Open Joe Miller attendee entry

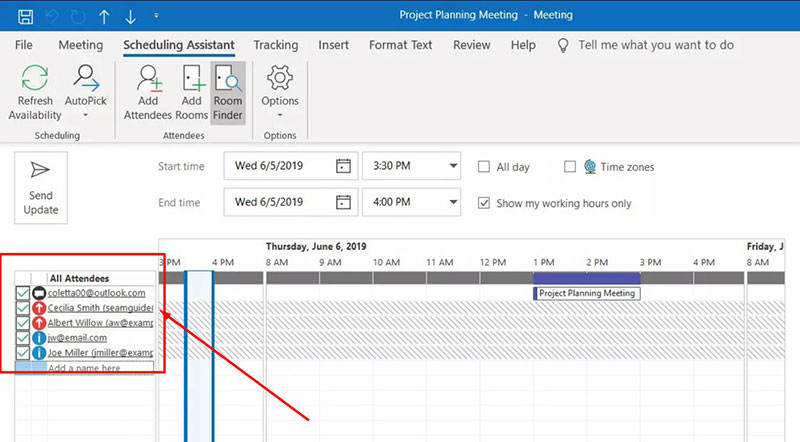pyautogui.click(x=100, y=352)
